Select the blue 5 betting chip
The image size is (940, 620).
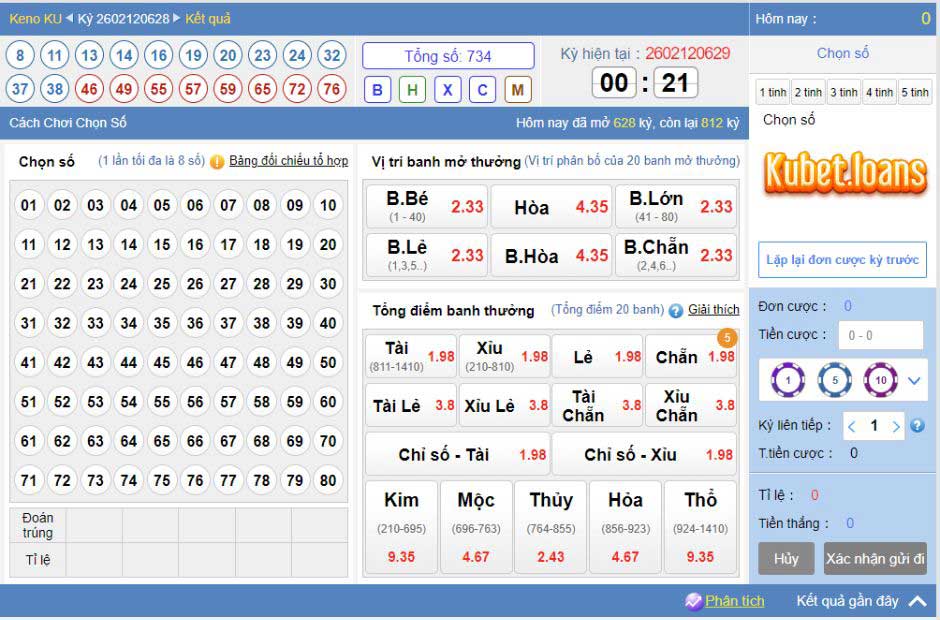point(835,380)
